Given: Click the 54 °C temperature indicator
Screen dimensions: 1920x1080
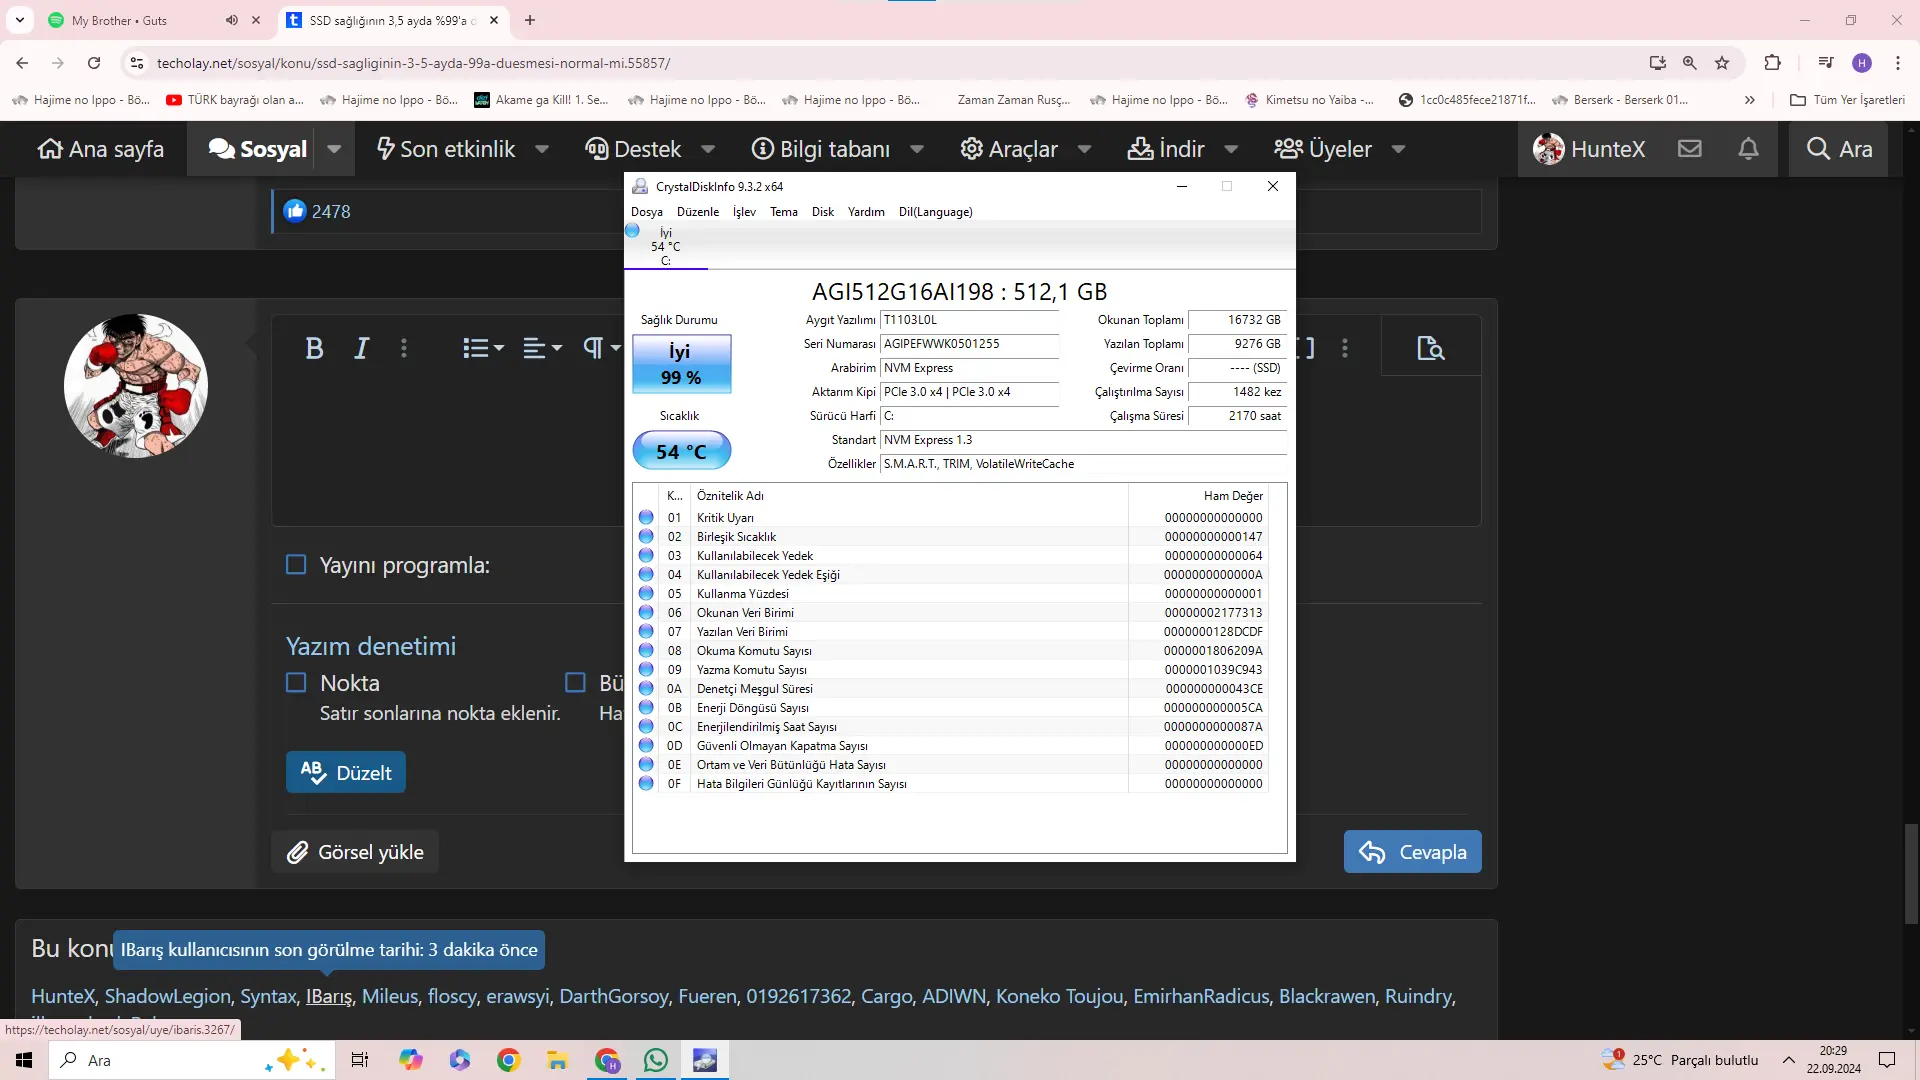Looking at the screenshot, I should [681, 451].
